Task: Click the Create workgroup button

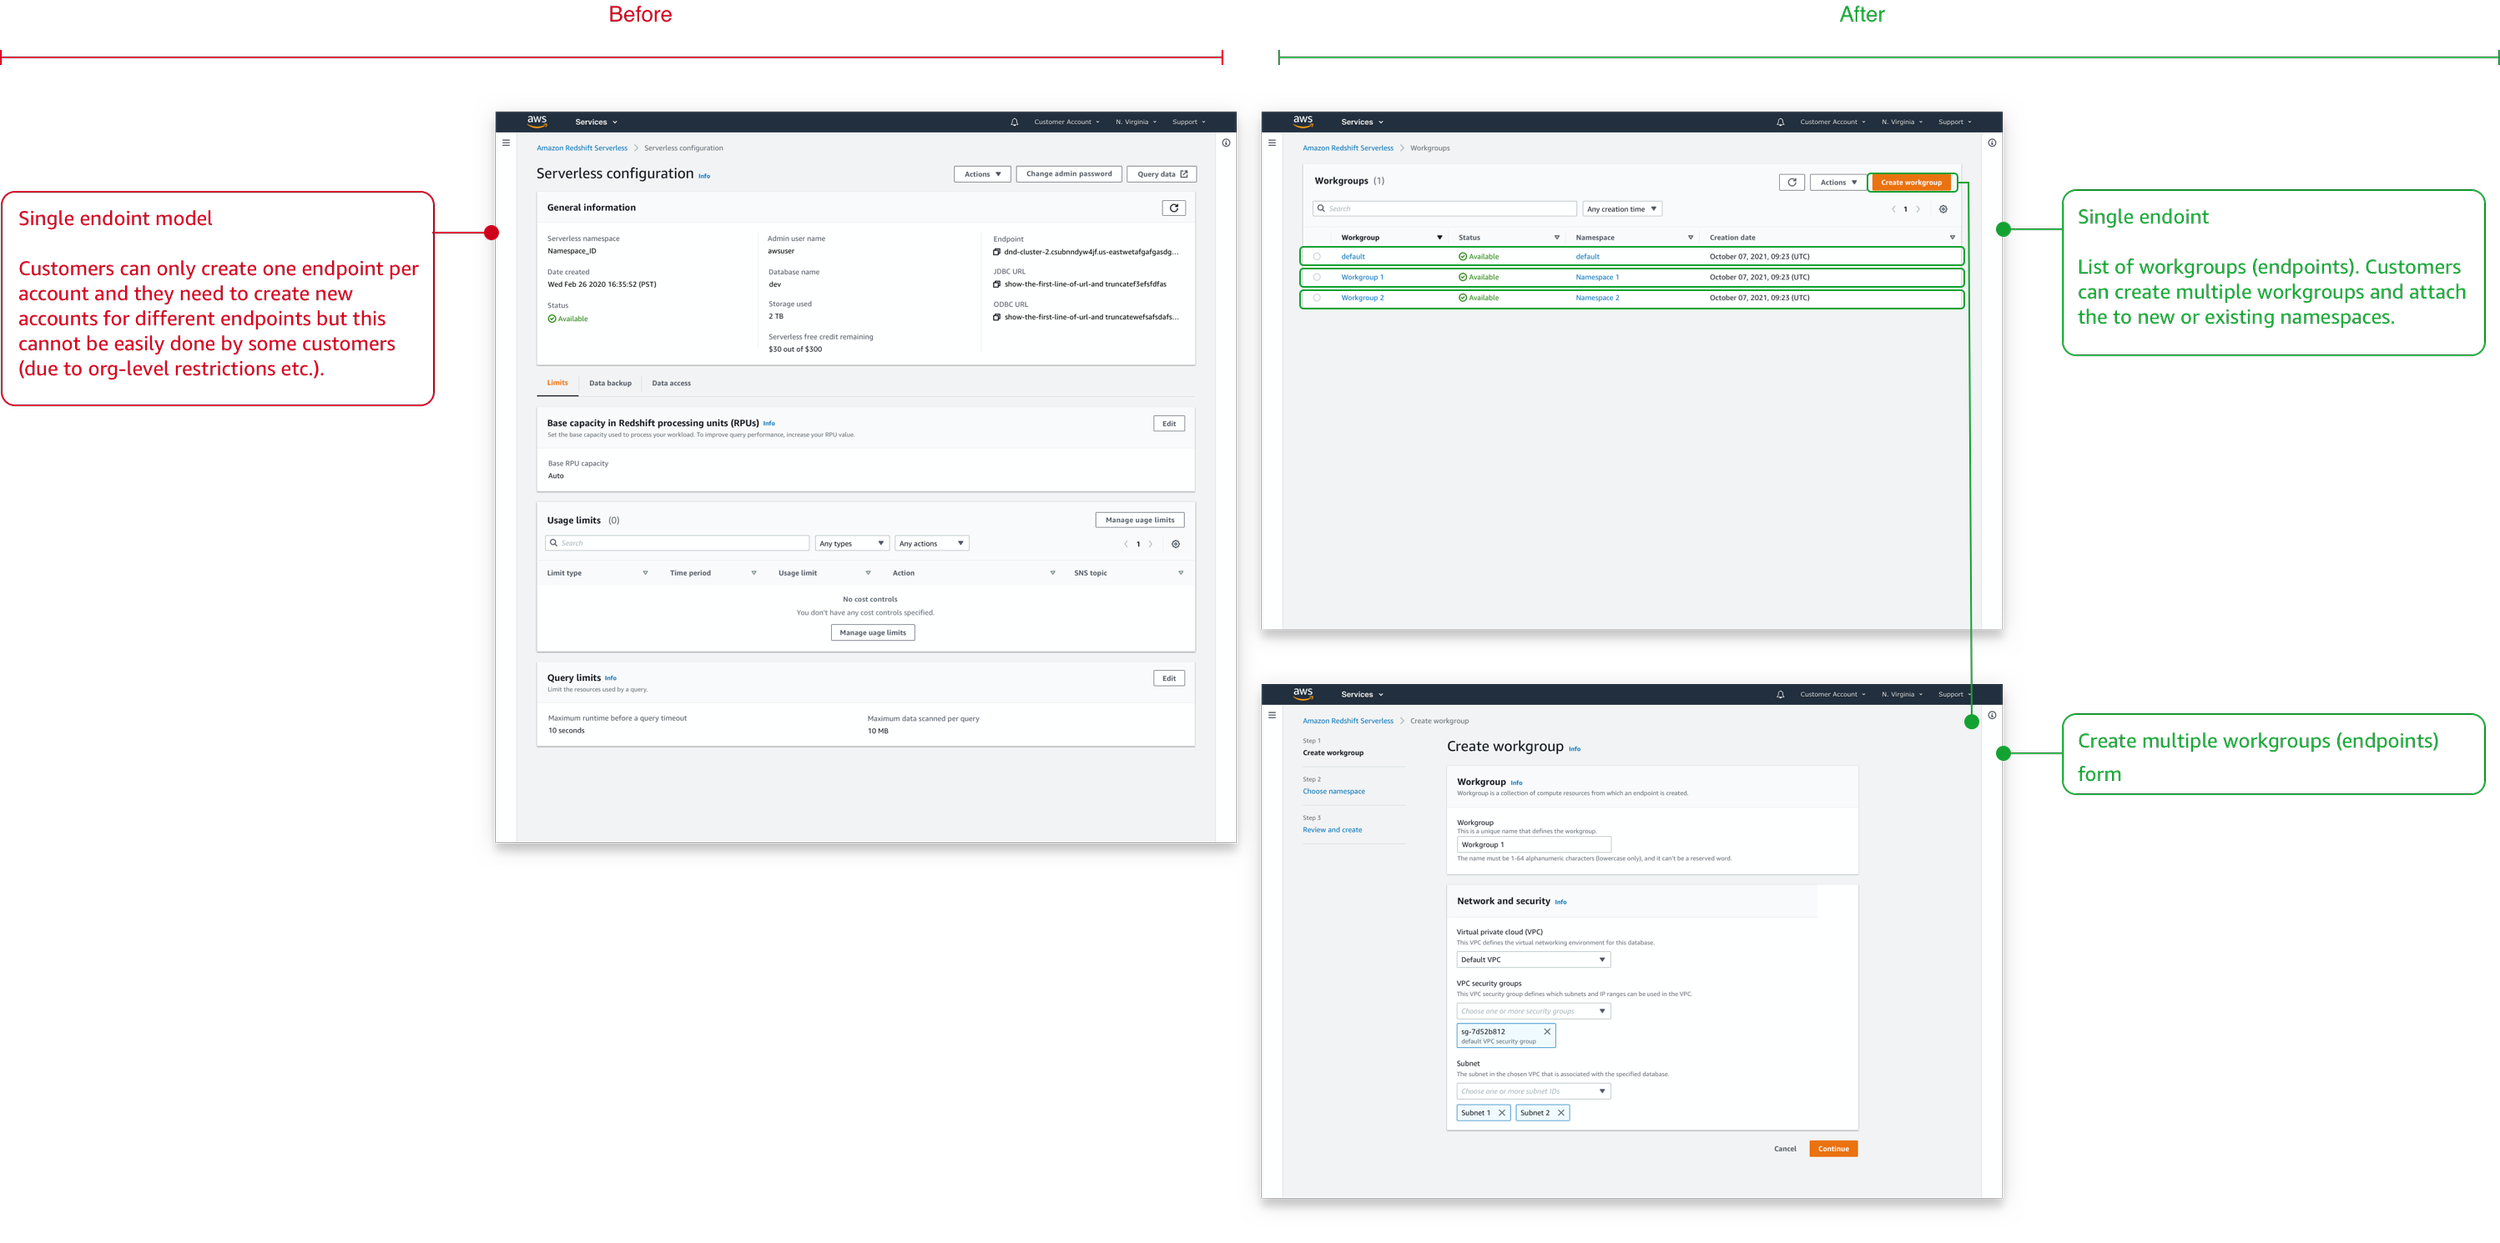Action: click(x=1910, y=182)
